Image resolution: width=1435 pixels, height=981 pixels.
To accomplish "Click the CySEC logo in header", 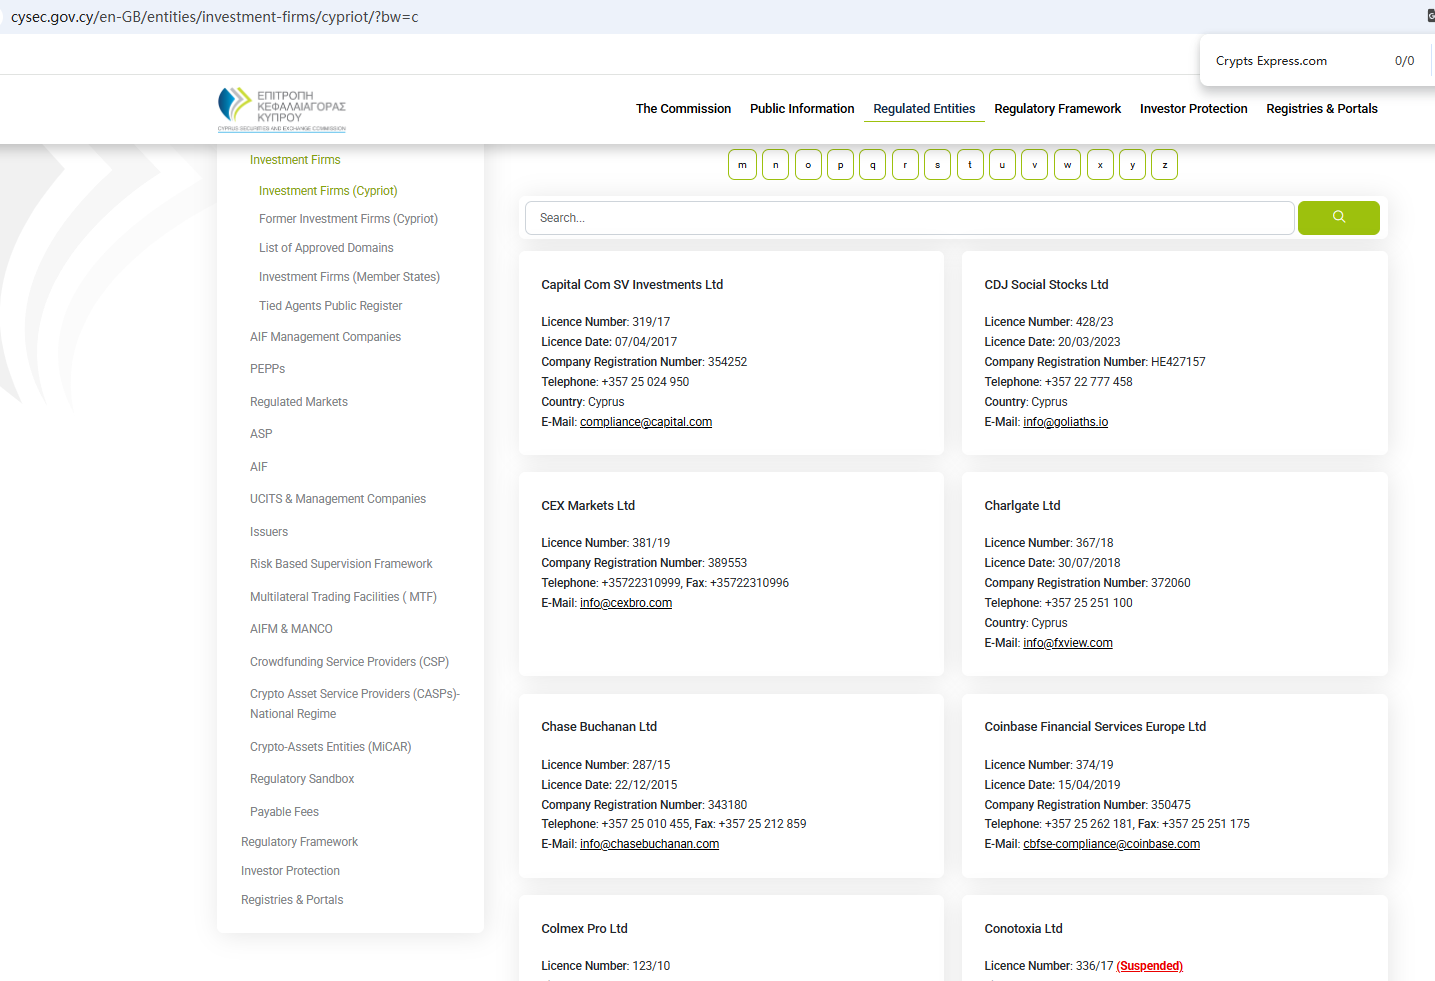I will [282, 109].
